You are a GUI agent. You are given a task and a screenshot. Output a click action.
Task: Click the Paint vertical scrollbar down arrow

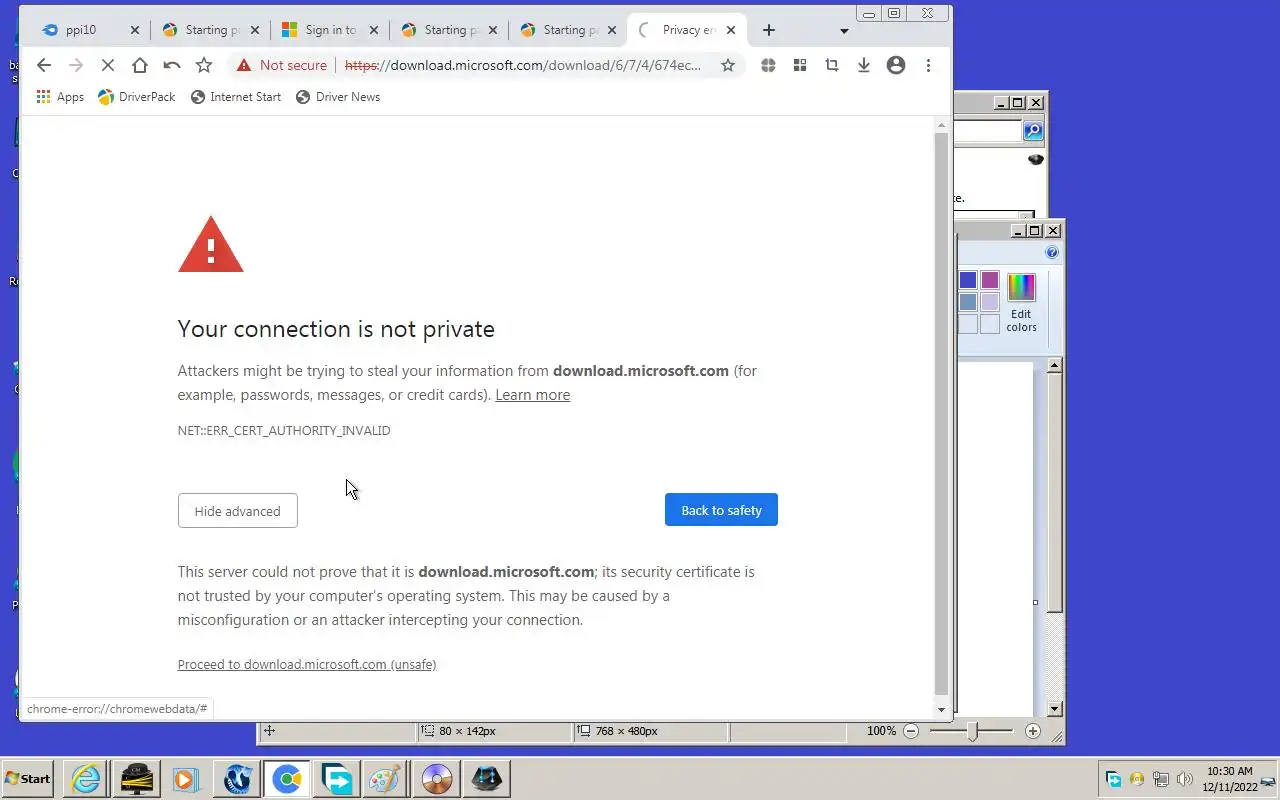click(x=1054, y=709)
